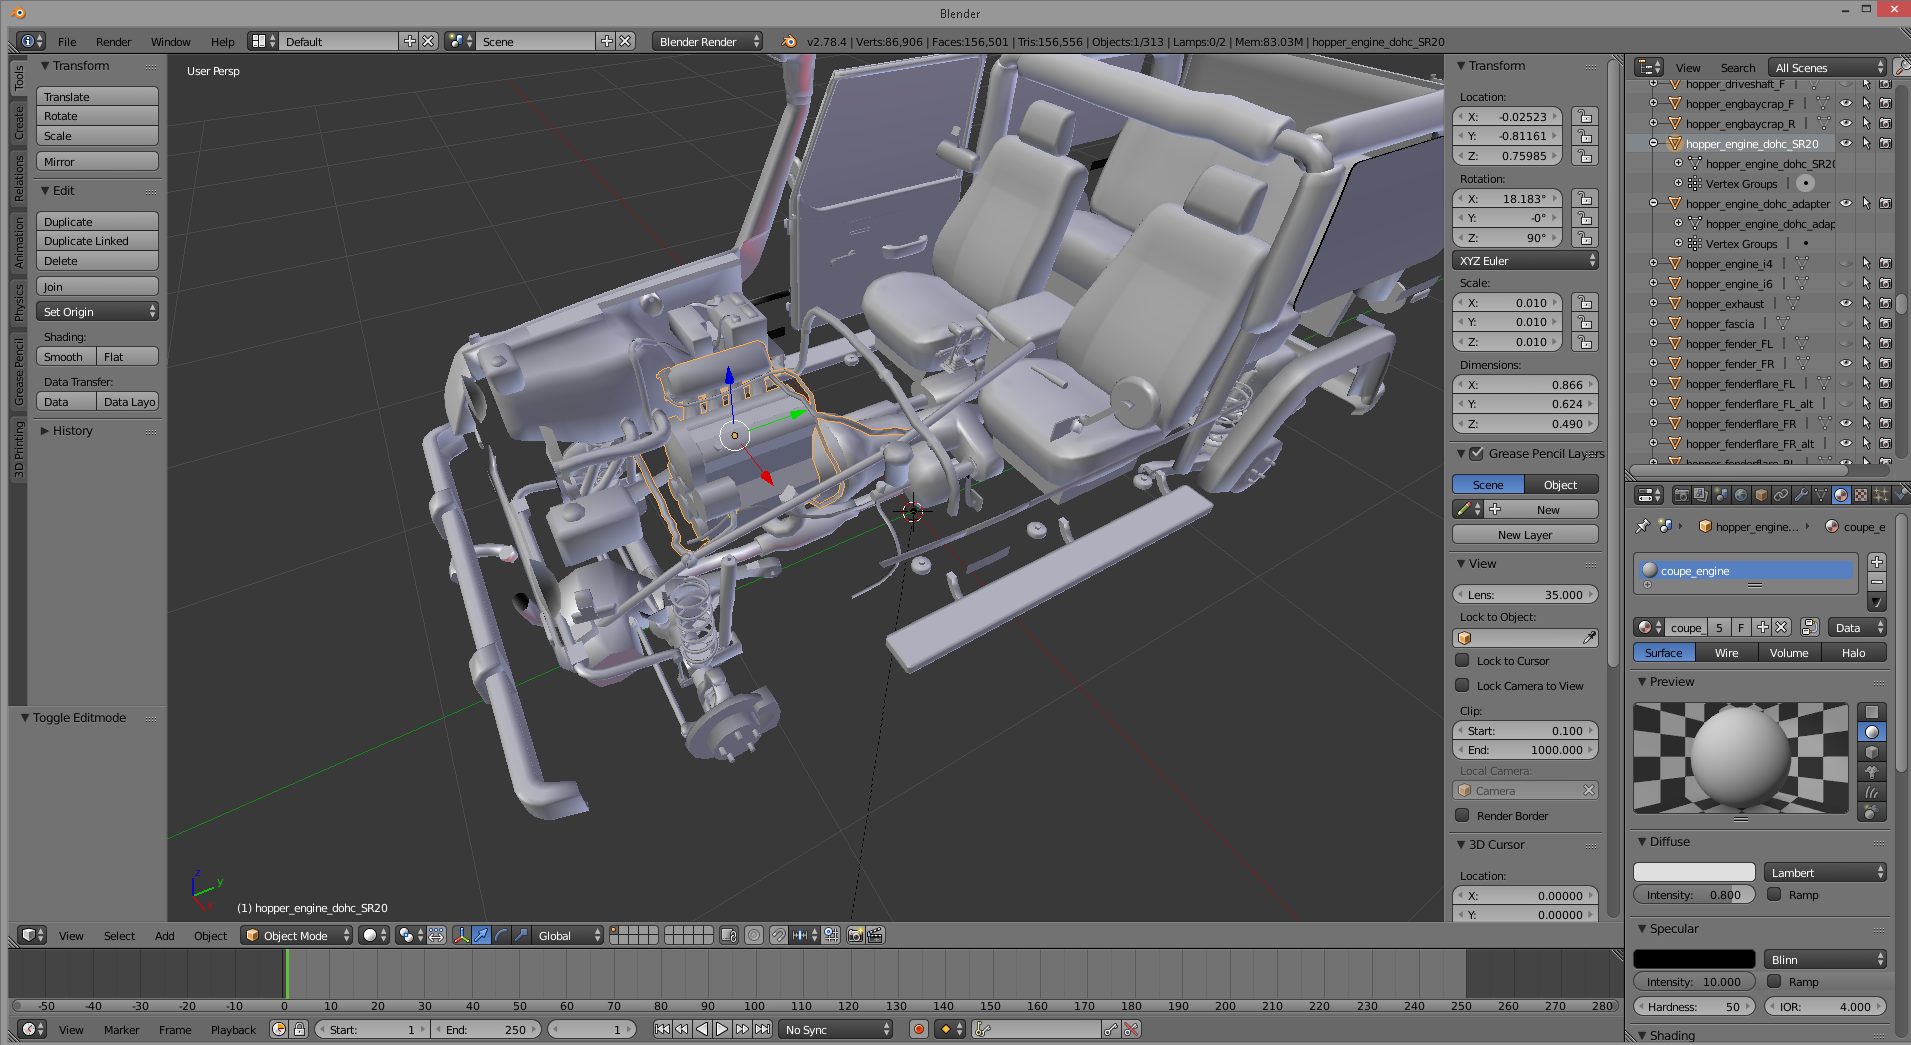The height and width of the screenshot is (1045, 1911).
Task: Click the white Diffuse color swatch
Action: (x=1694, y=873)
